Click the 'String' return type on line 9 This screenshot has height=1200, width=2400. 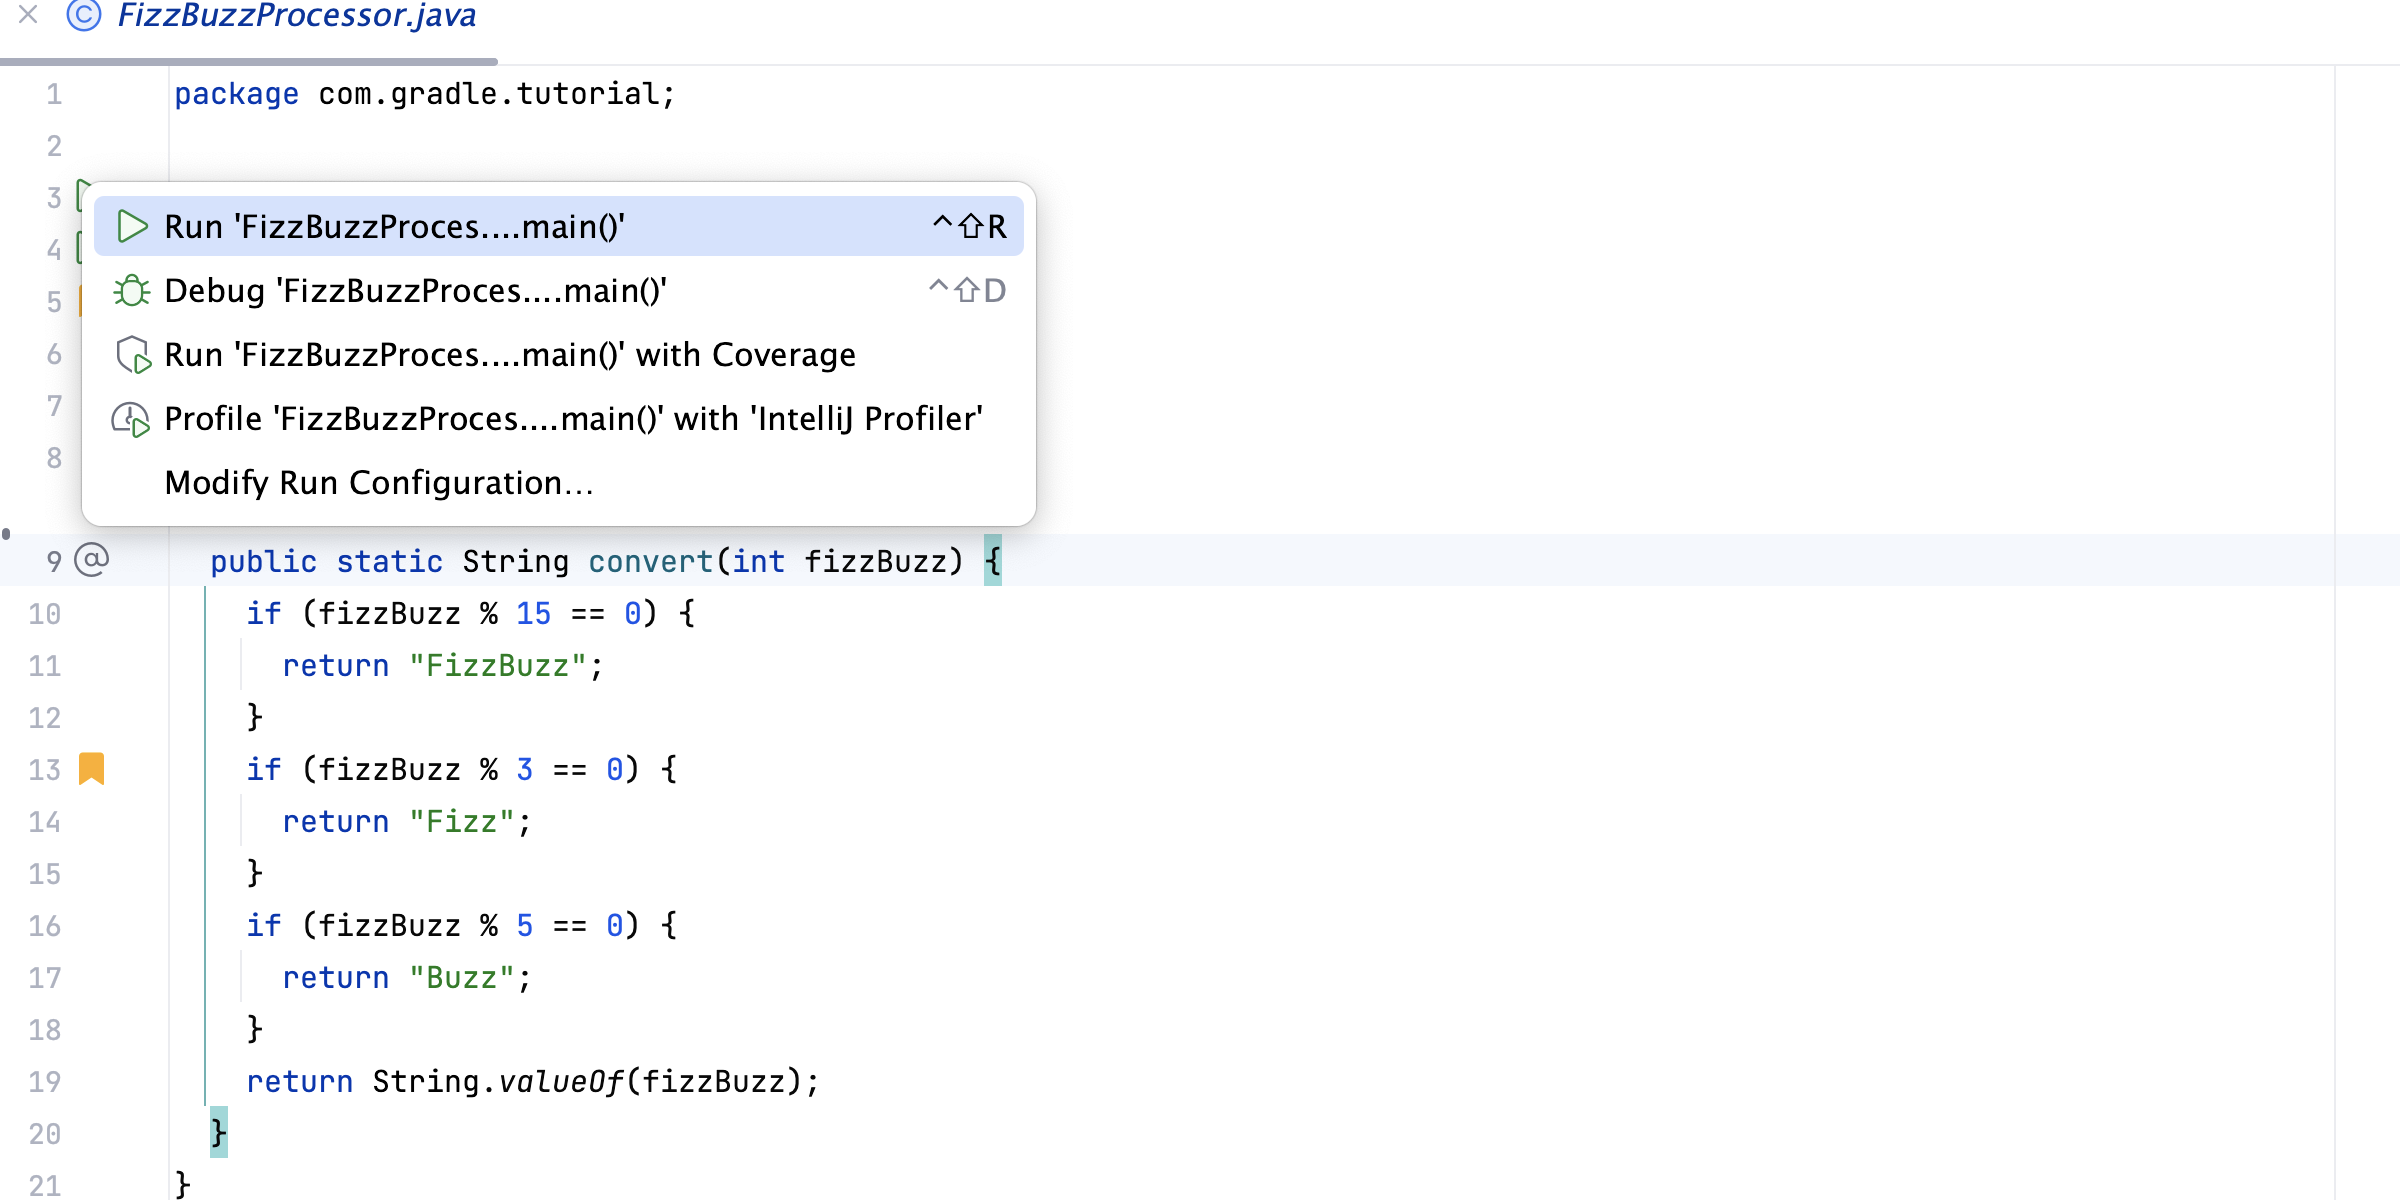(515, 562)
